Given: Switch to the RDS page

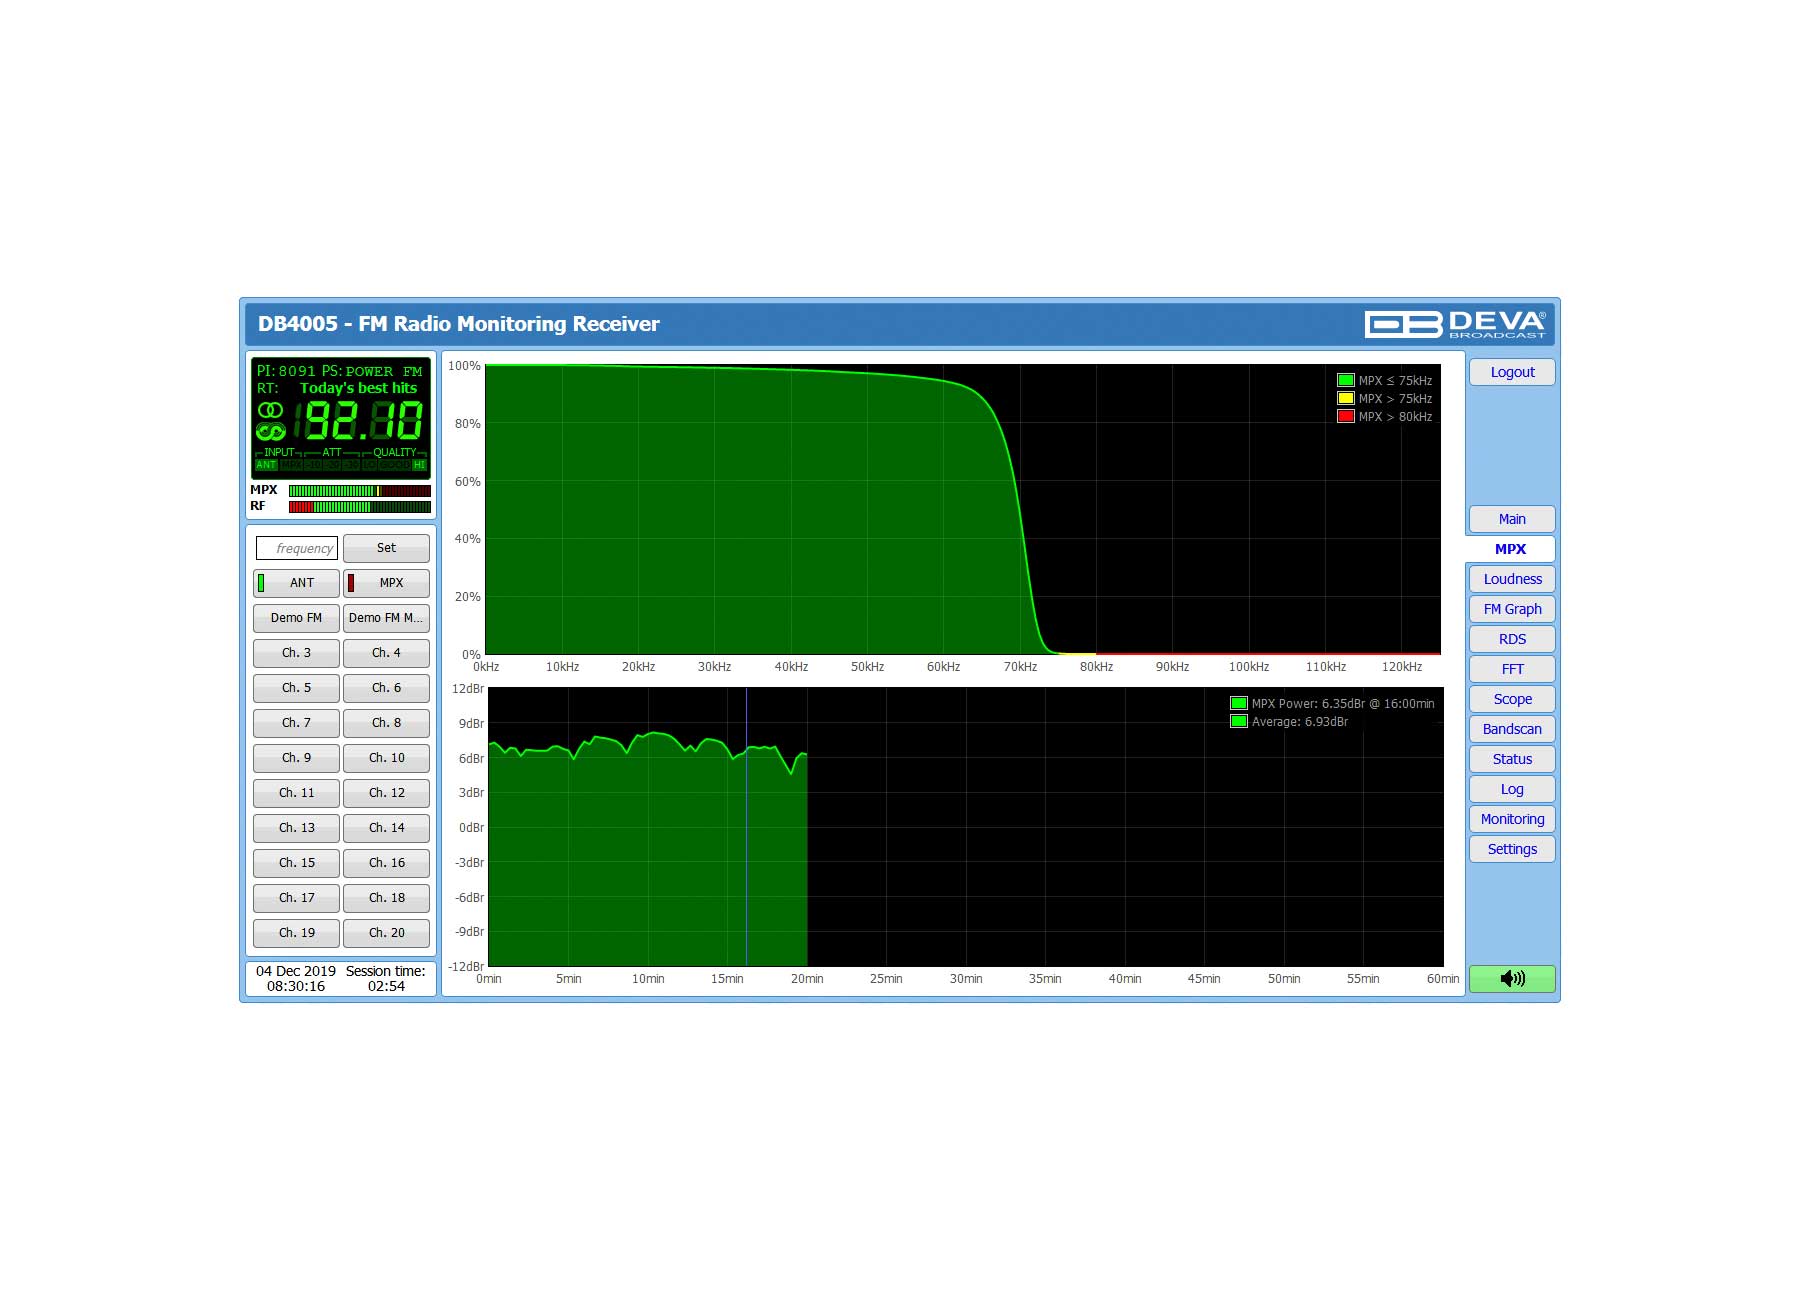Looking at the screenshot, I should click(x=1512, y=639).
